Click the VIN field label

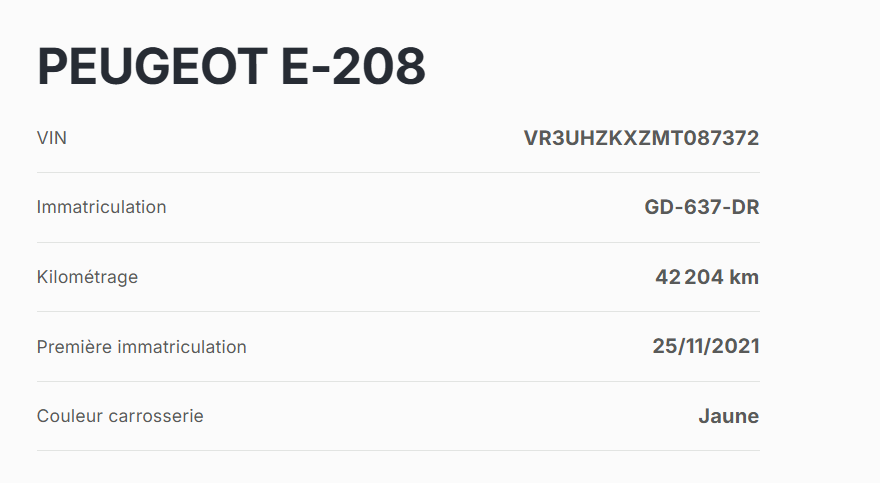(52, 138)
